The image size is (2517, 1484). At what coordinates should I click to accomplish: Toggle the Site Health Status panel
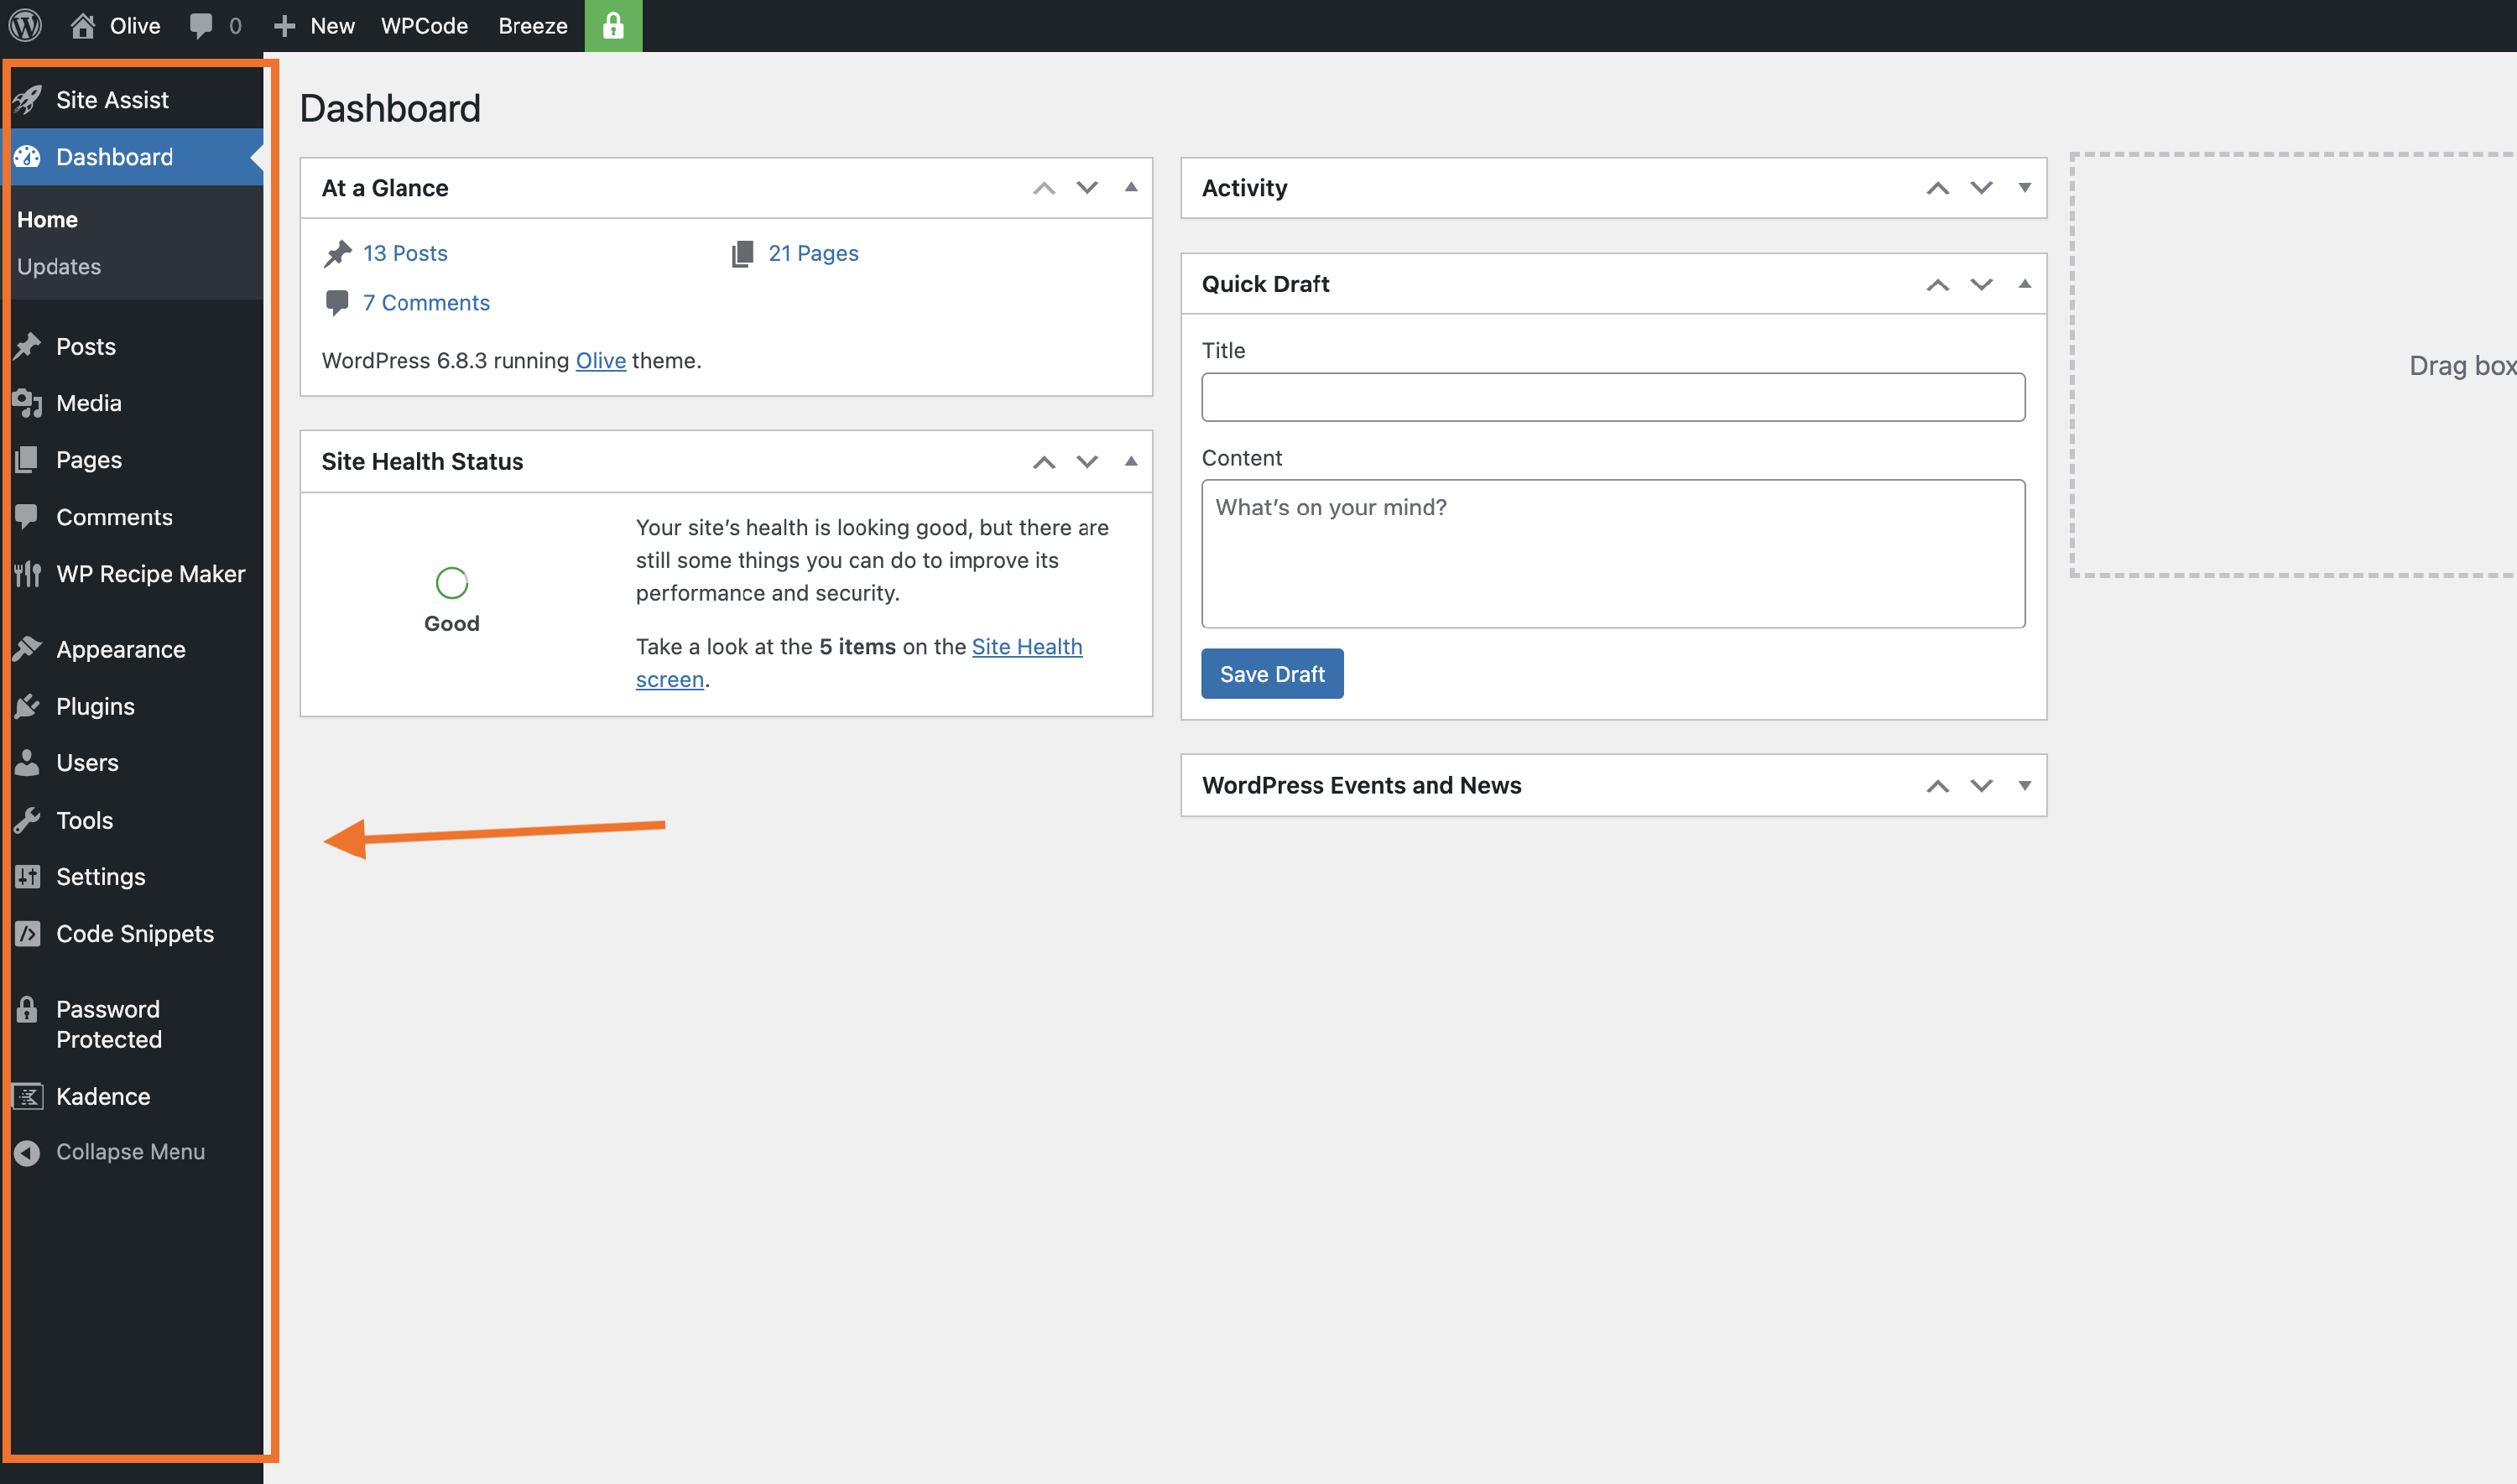[x=1131, y=461]
